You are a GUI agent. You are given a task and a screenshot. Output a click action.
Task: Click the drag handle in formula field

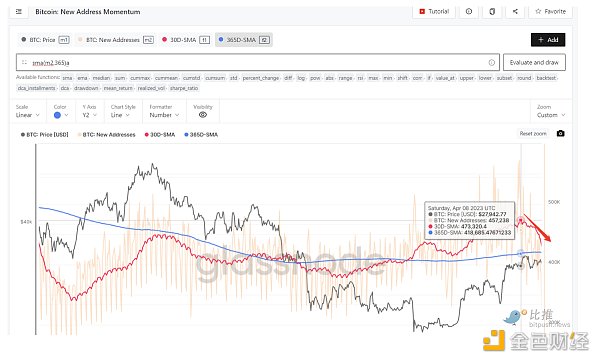pos(24,62)
